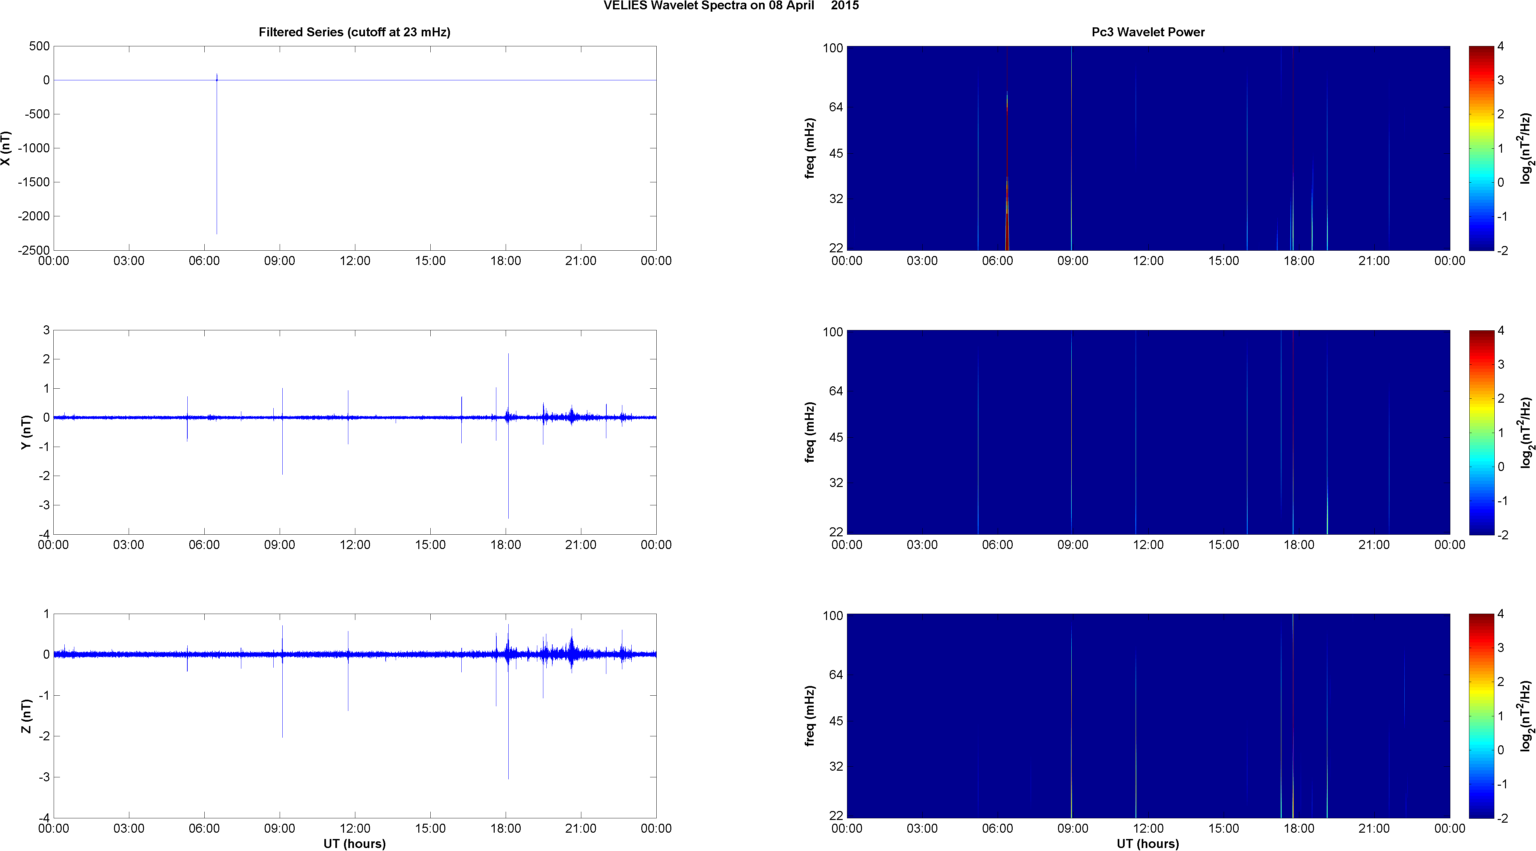The height and width of the screenshot is (851, 1536).
Task: Click the '12:00' time tick under the X series plot
Action: coord(355,261)
